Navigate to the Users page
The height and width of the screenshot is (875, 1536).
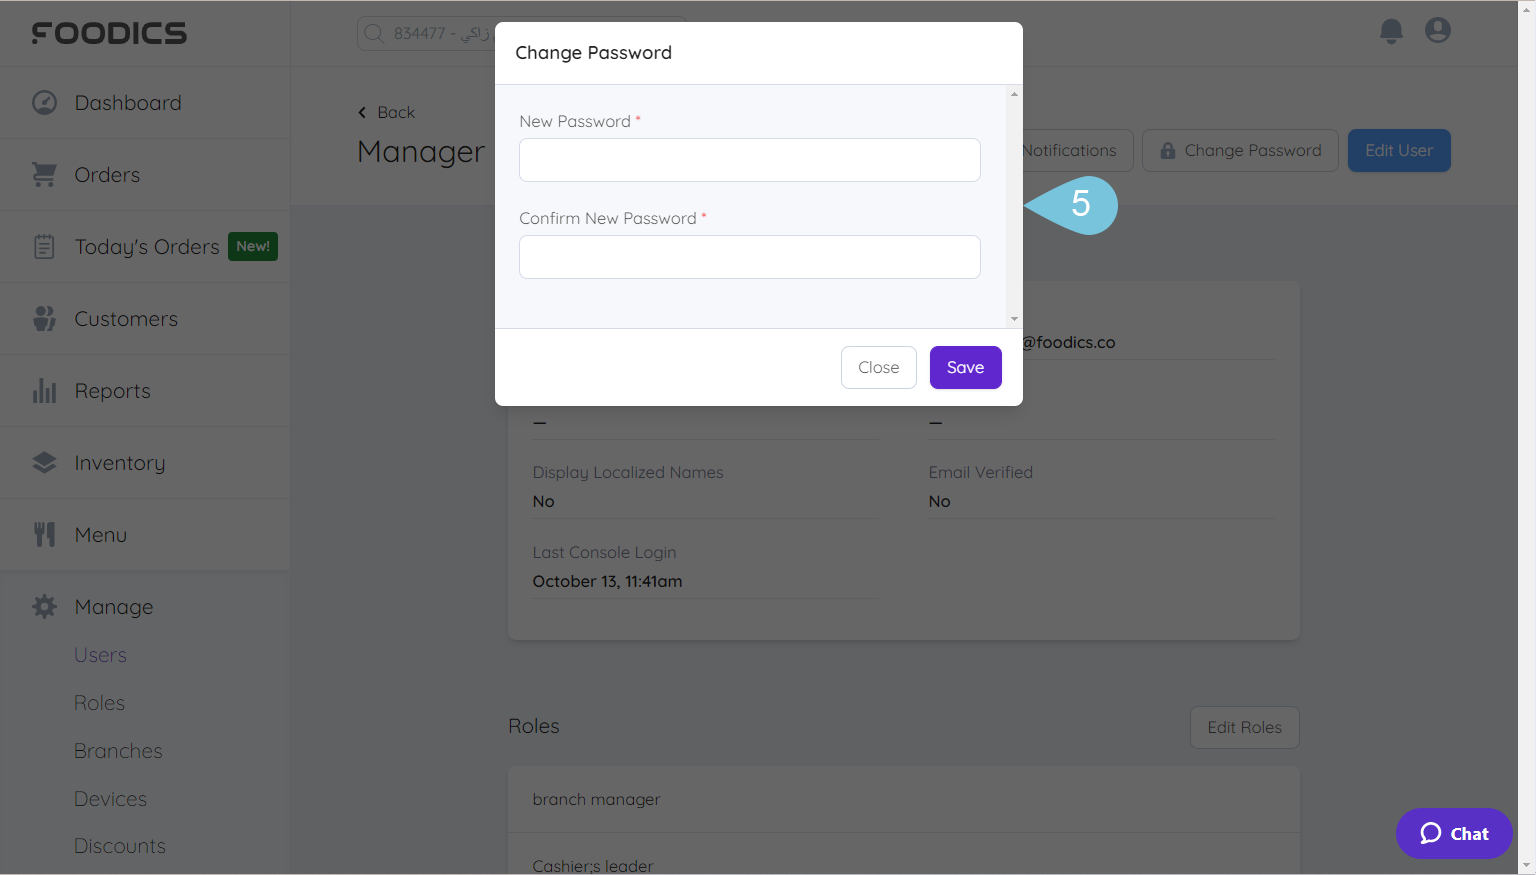click(x=100, y=654)
